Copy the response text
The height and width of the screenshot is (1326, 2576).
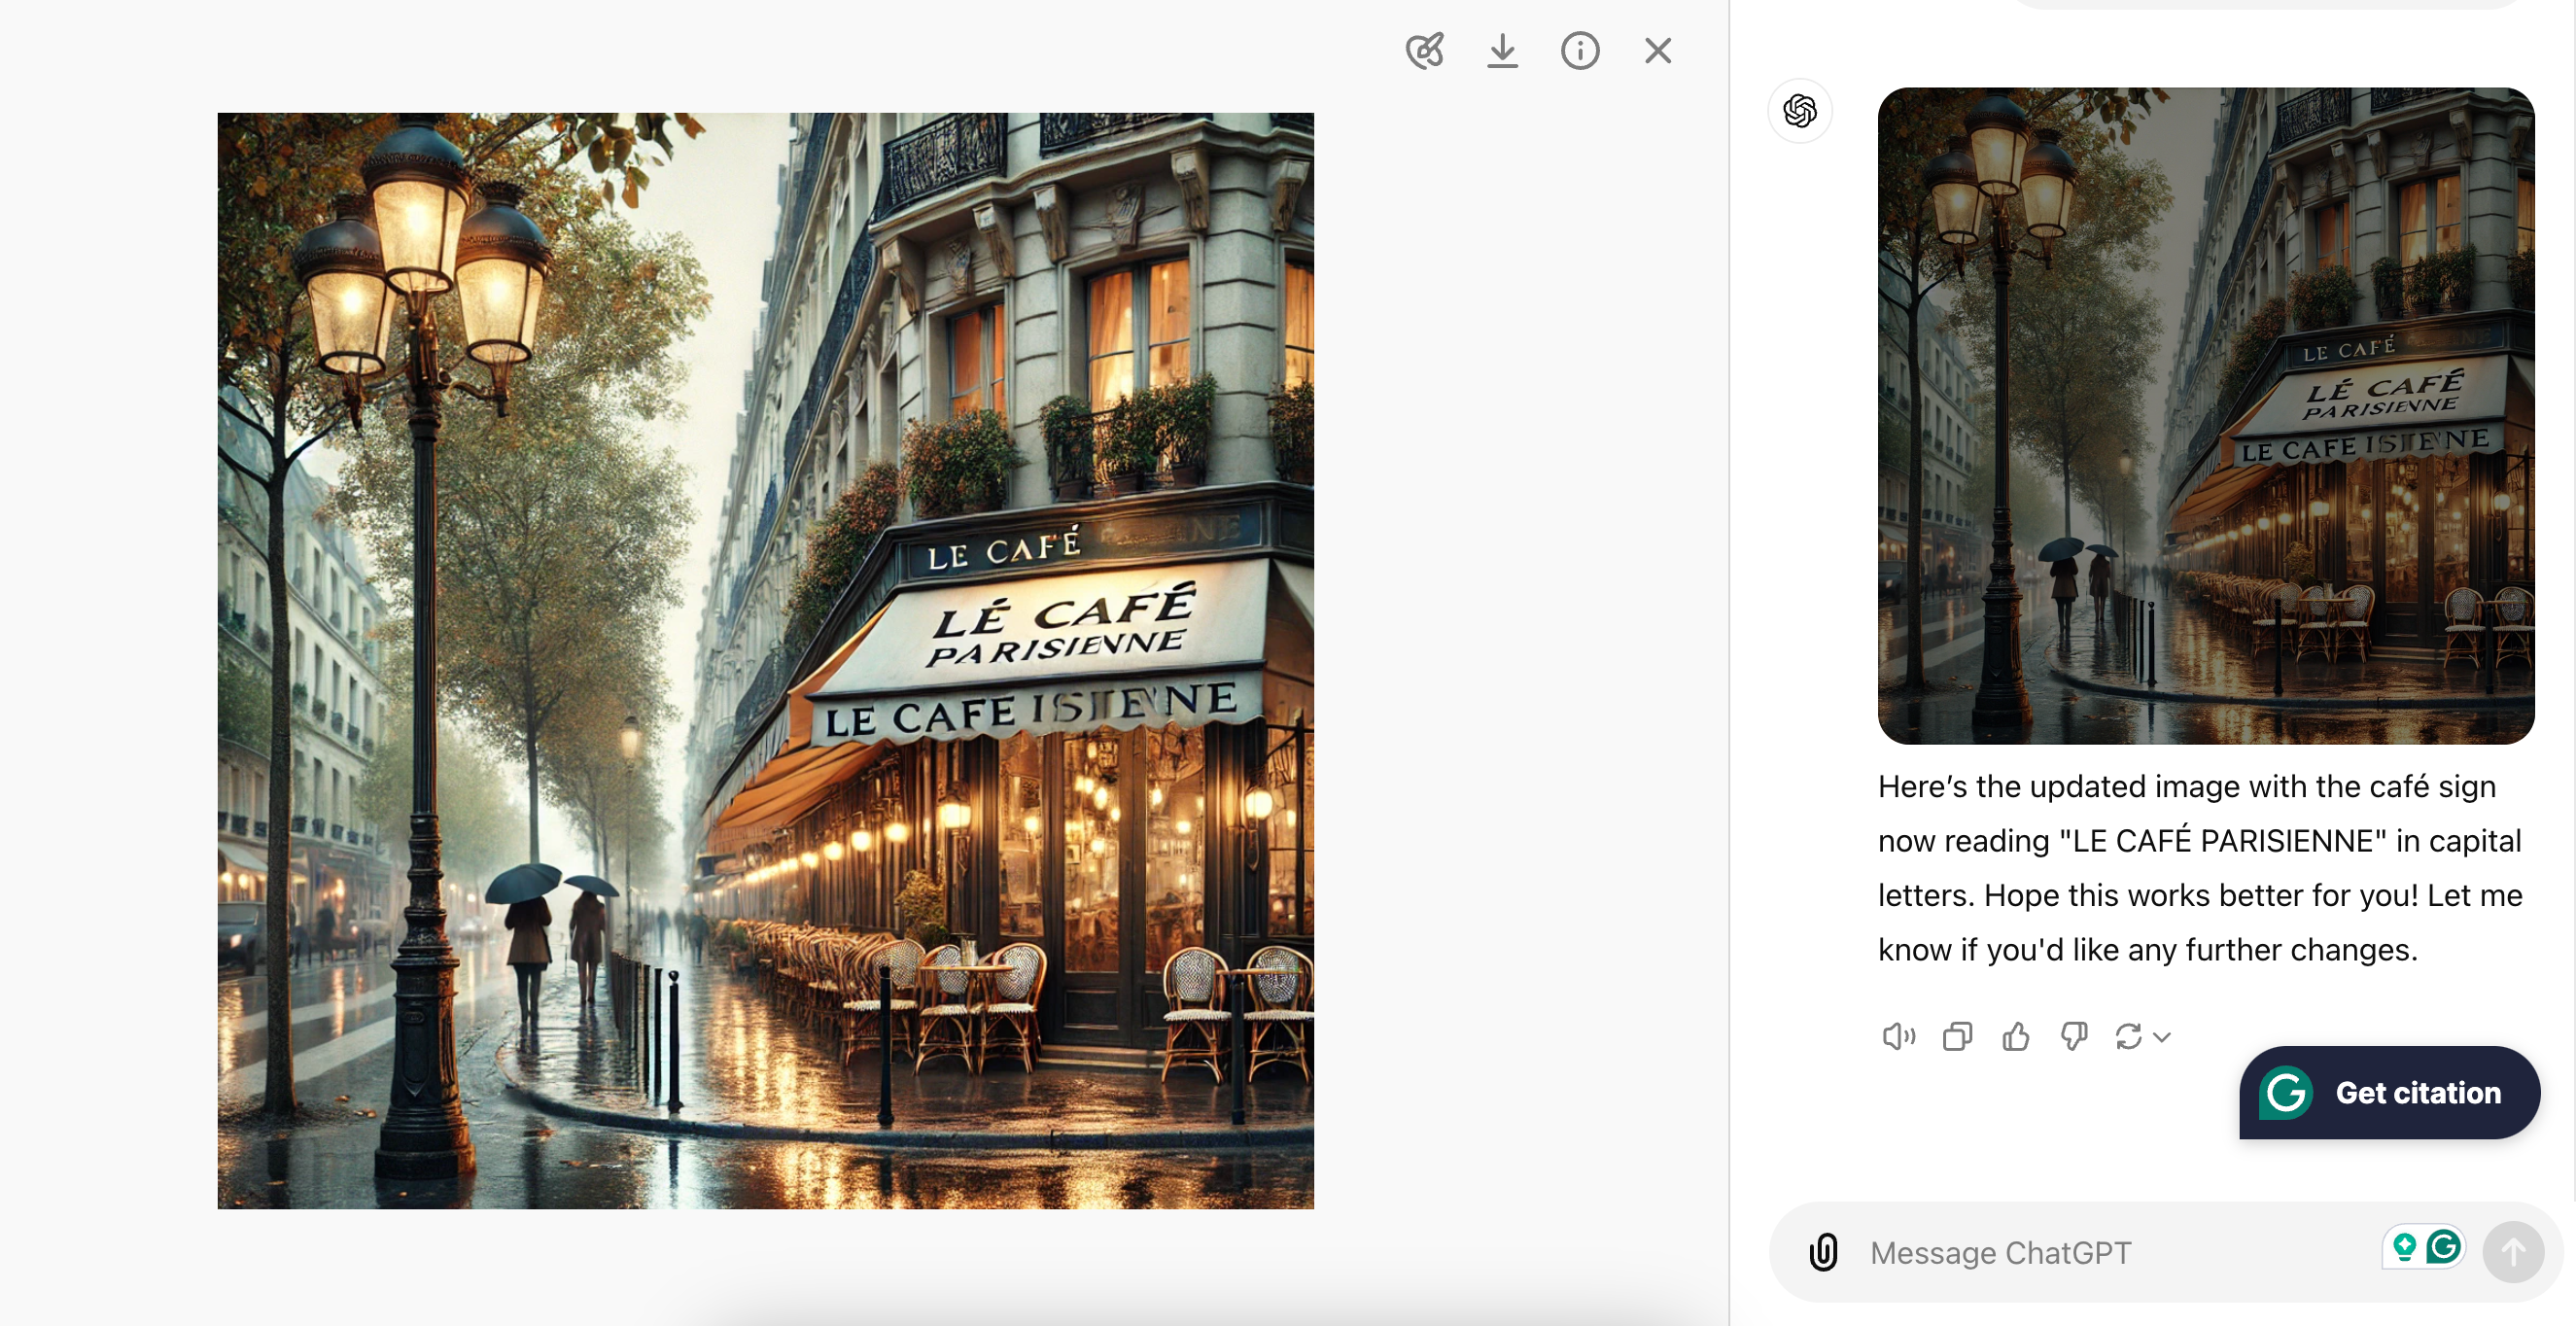coord(1957,1037)
